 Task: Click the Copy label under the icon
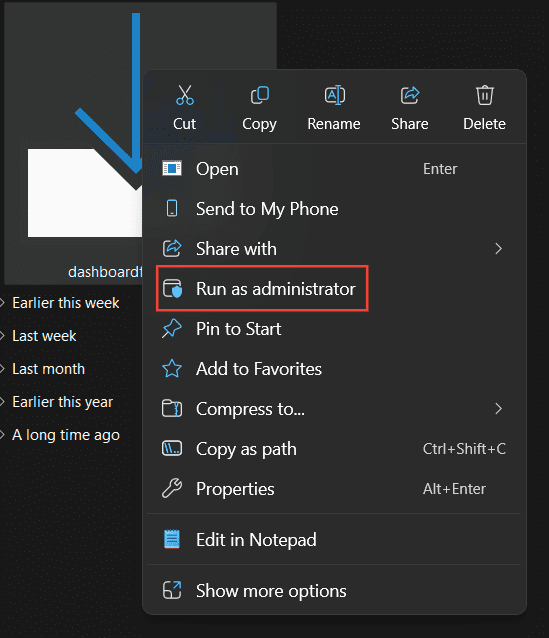coord(260,124)
